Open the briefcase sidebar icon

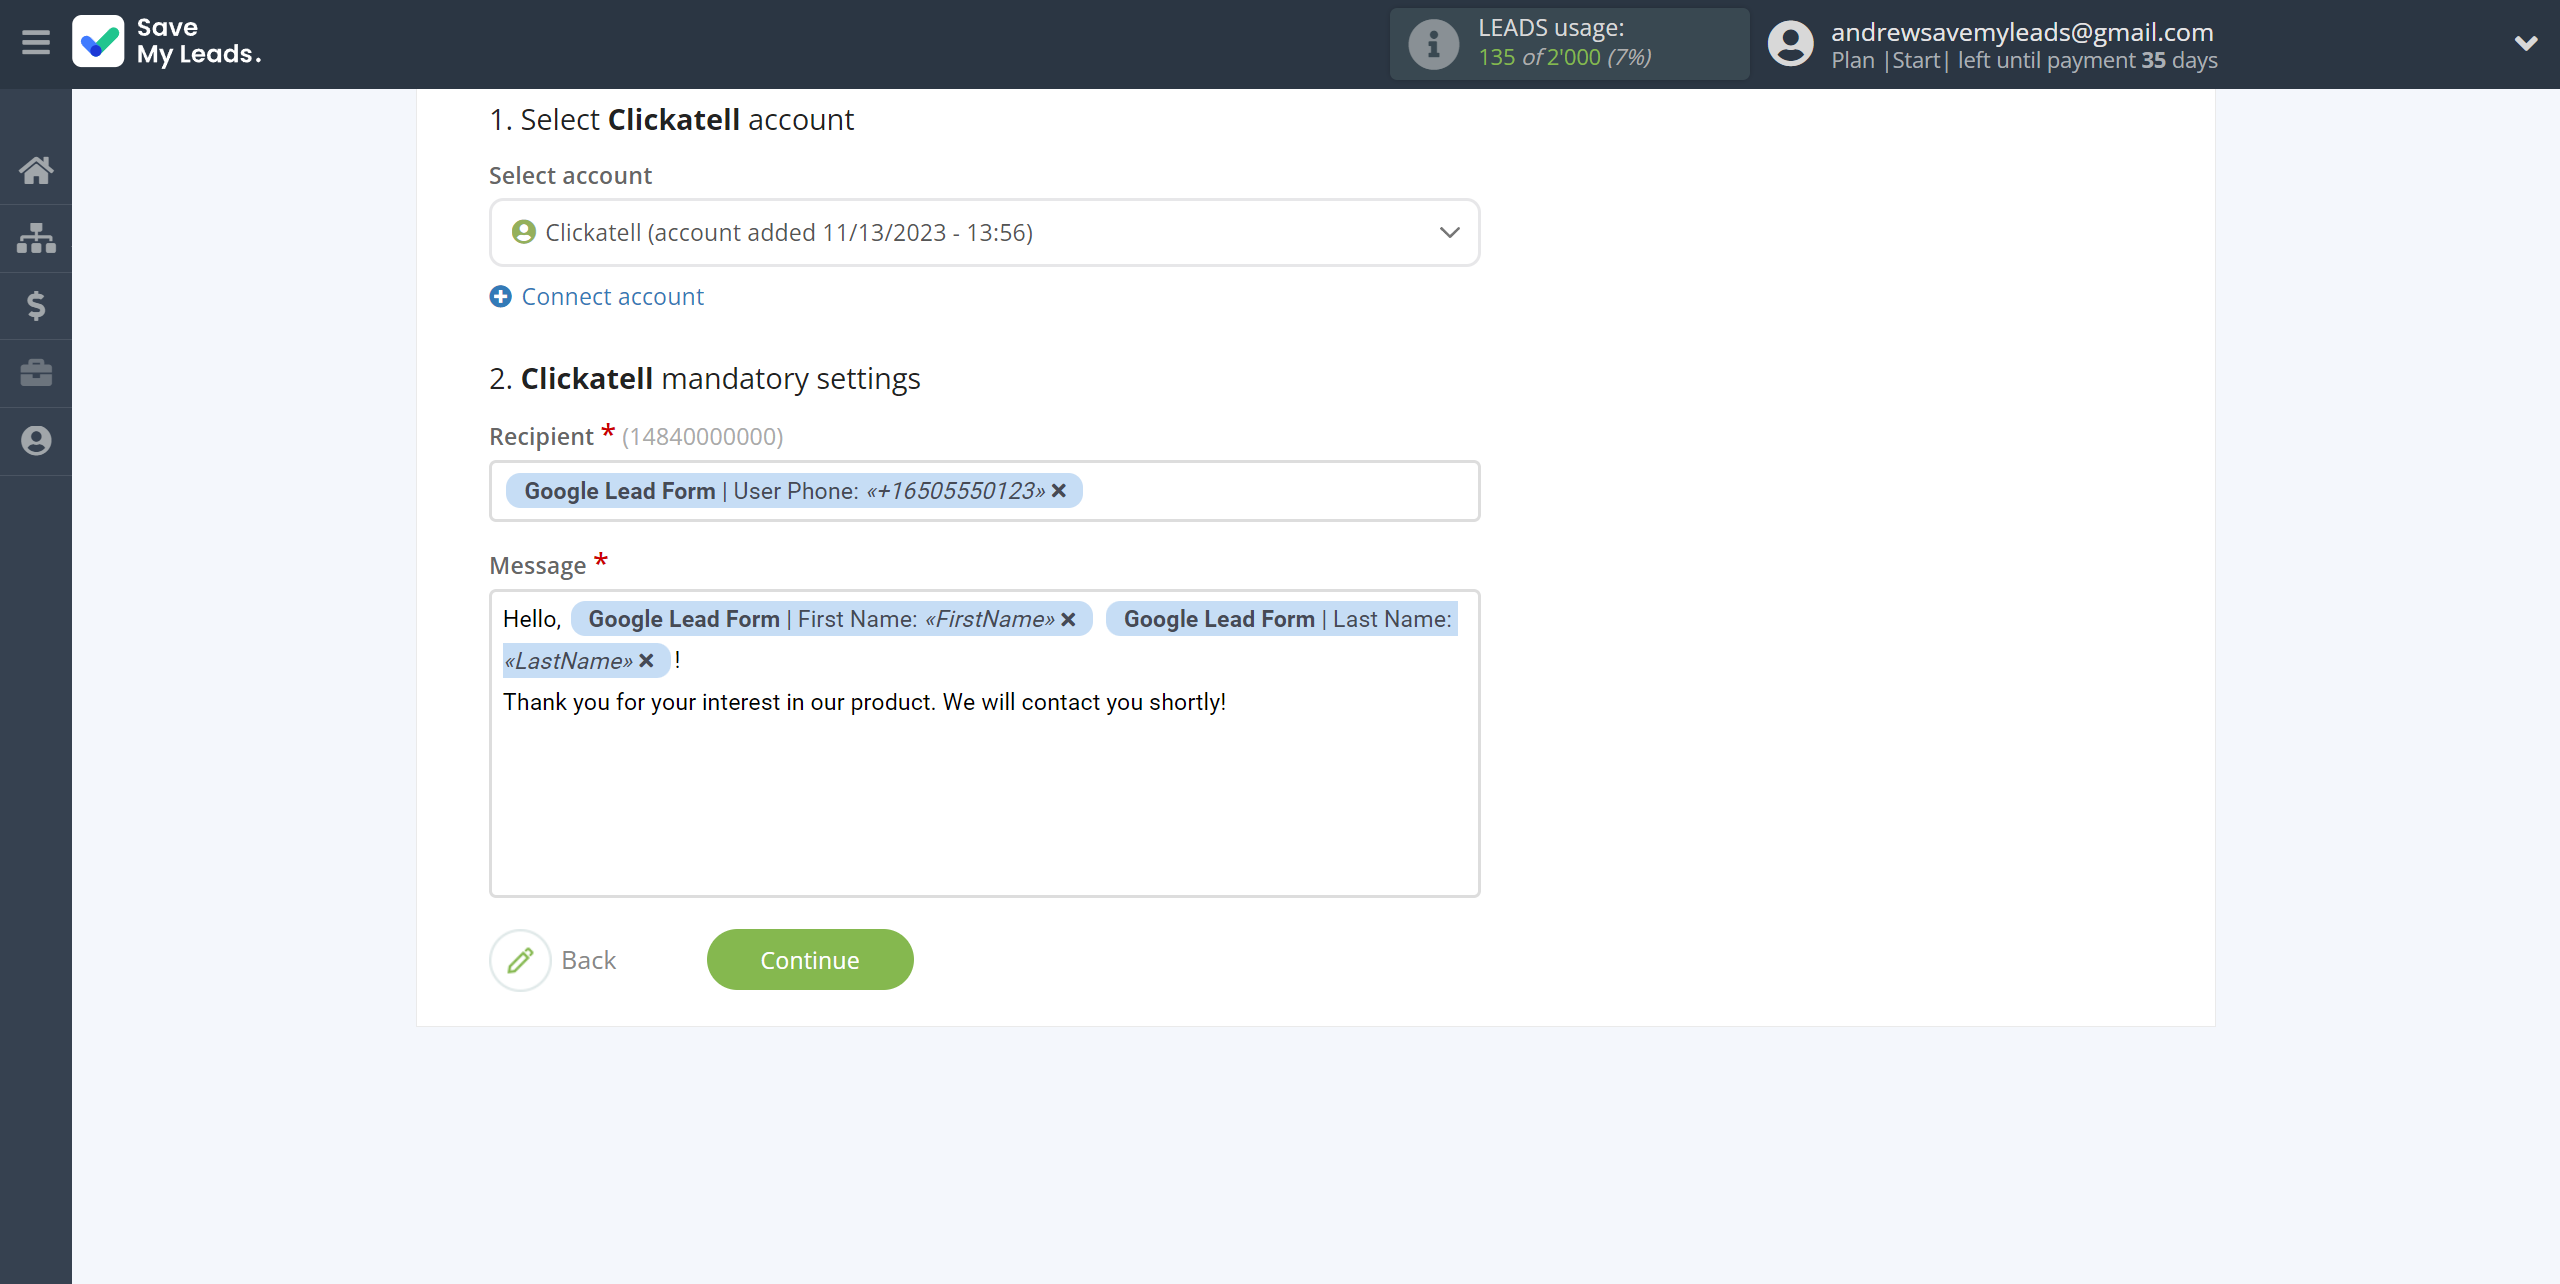tap(36, 373)
